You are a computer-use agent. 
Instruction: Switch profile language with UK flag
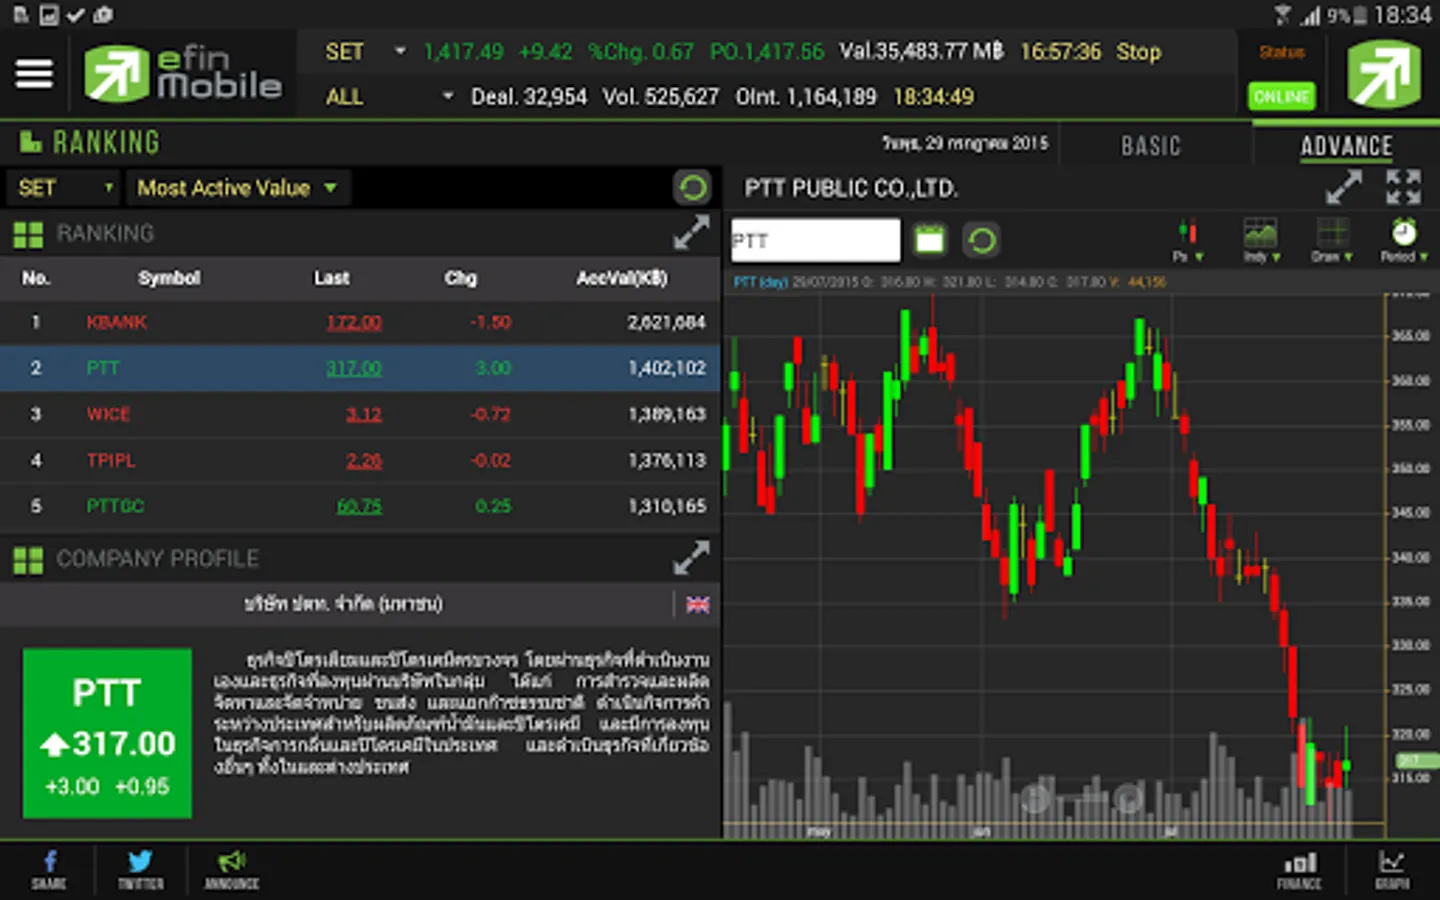[698, 604]
